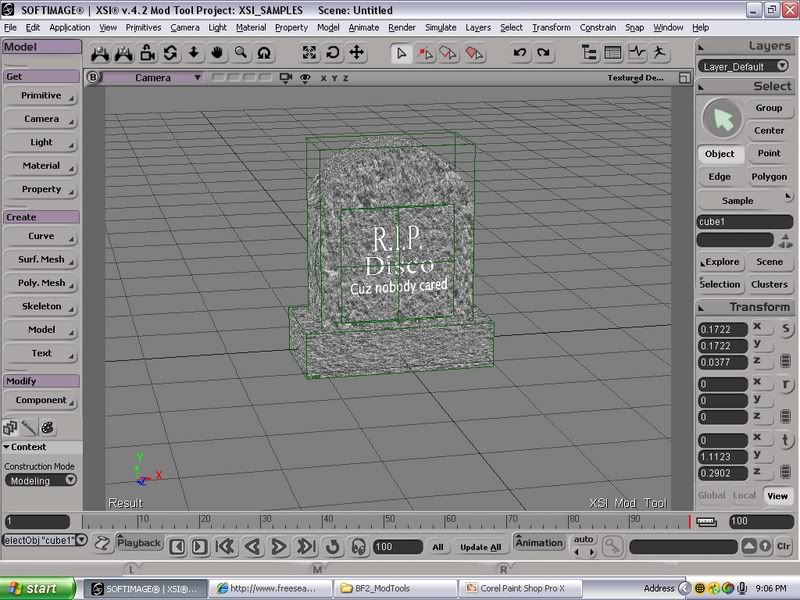This screenshot has width=800, height=600.
Task: Click the Update All button
Action: tap(481, 547)
